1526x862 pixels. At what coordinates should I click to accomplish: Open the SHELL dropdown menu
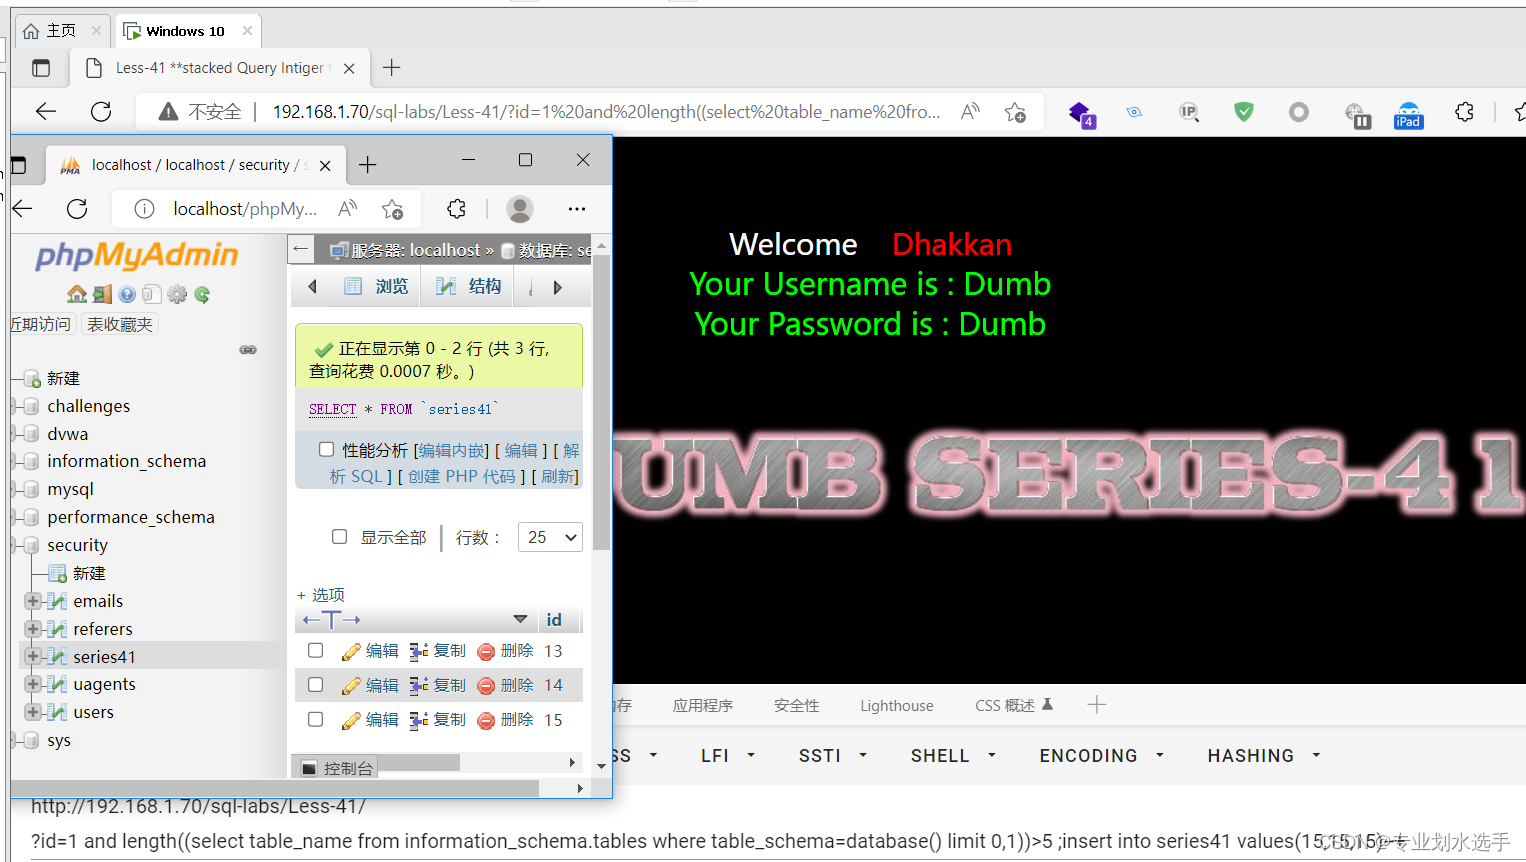click(x=953, y=756)
